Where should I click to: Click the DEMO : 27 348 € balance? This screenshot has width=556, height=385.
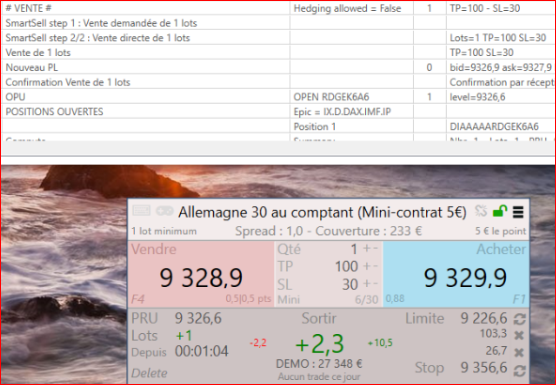click(319, 364)
